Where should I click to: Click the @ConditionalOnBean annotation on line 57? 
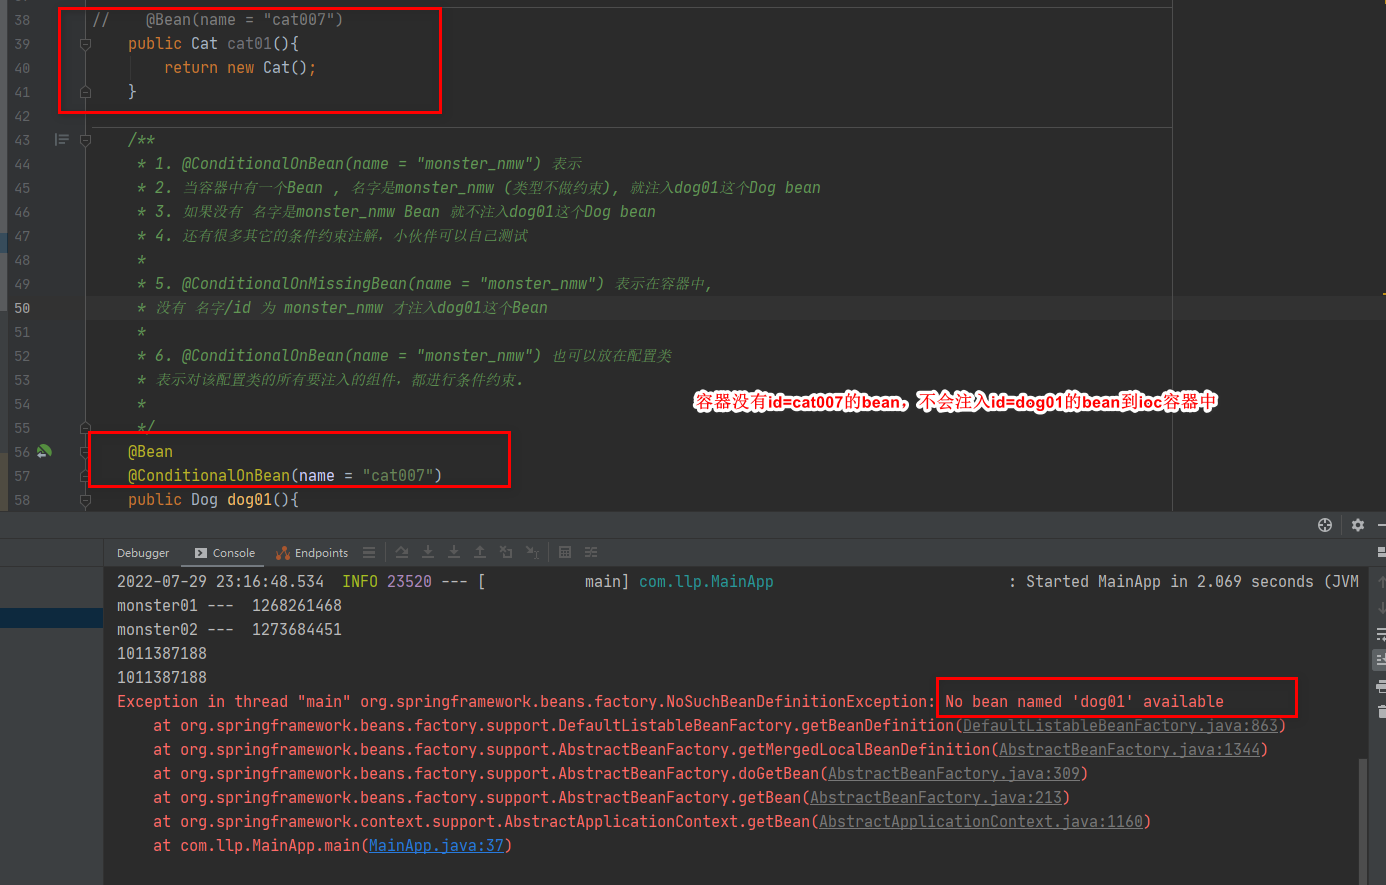209,476
